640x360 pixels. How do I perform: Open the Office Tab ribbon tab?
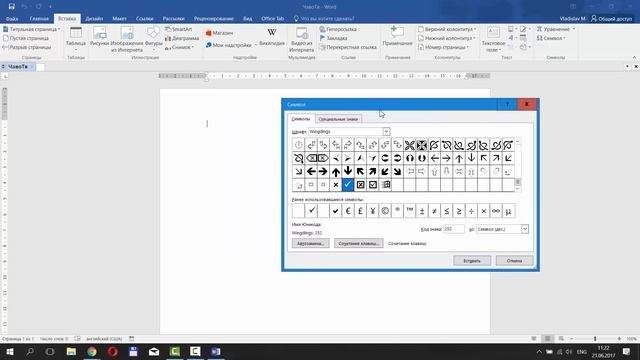click(272, 18)
